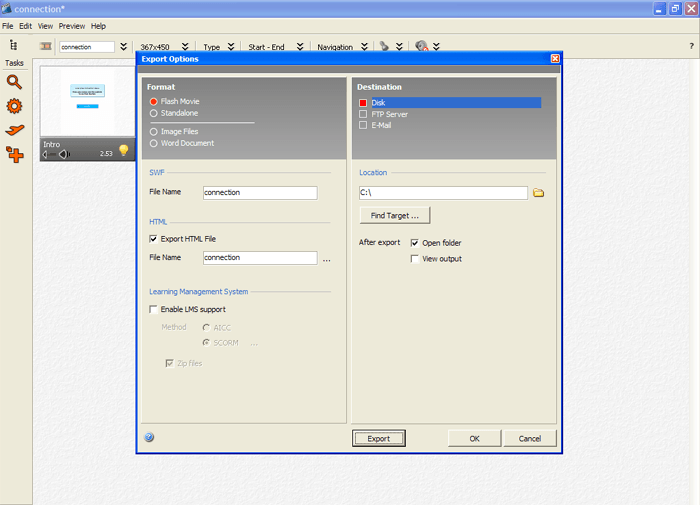
Task: Open the Preview menu
Action: [71, 26]
